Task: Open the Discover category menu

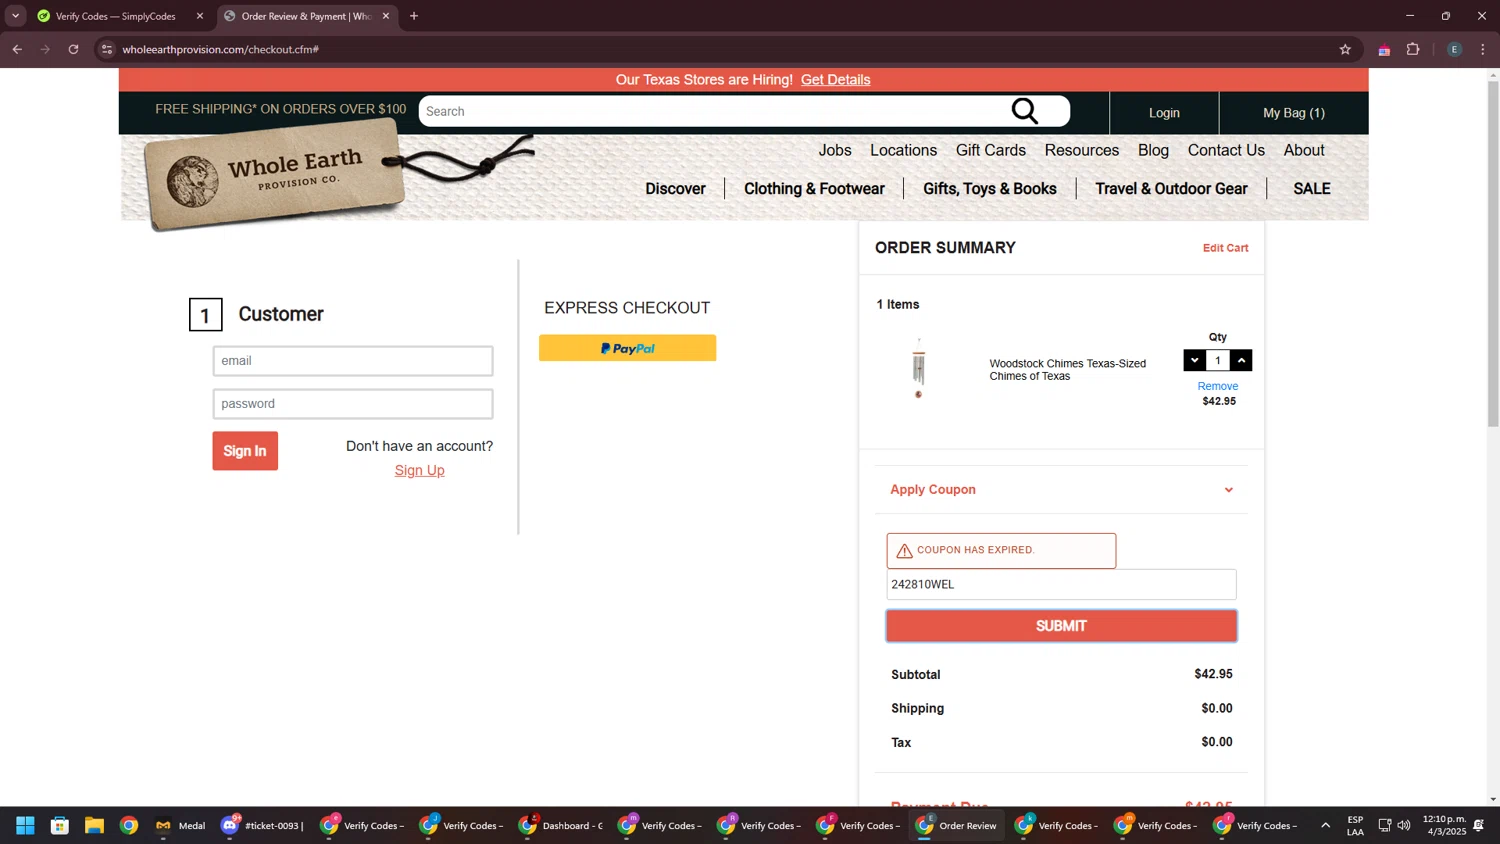Action: pyautogui.click(x=675, y=189)
